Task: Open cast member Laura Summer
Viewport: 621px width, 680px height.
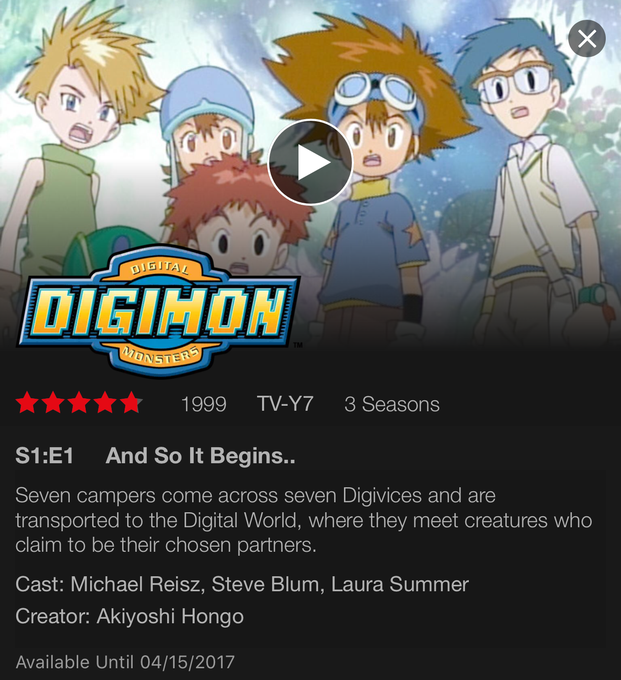Action: click(400, 584)
